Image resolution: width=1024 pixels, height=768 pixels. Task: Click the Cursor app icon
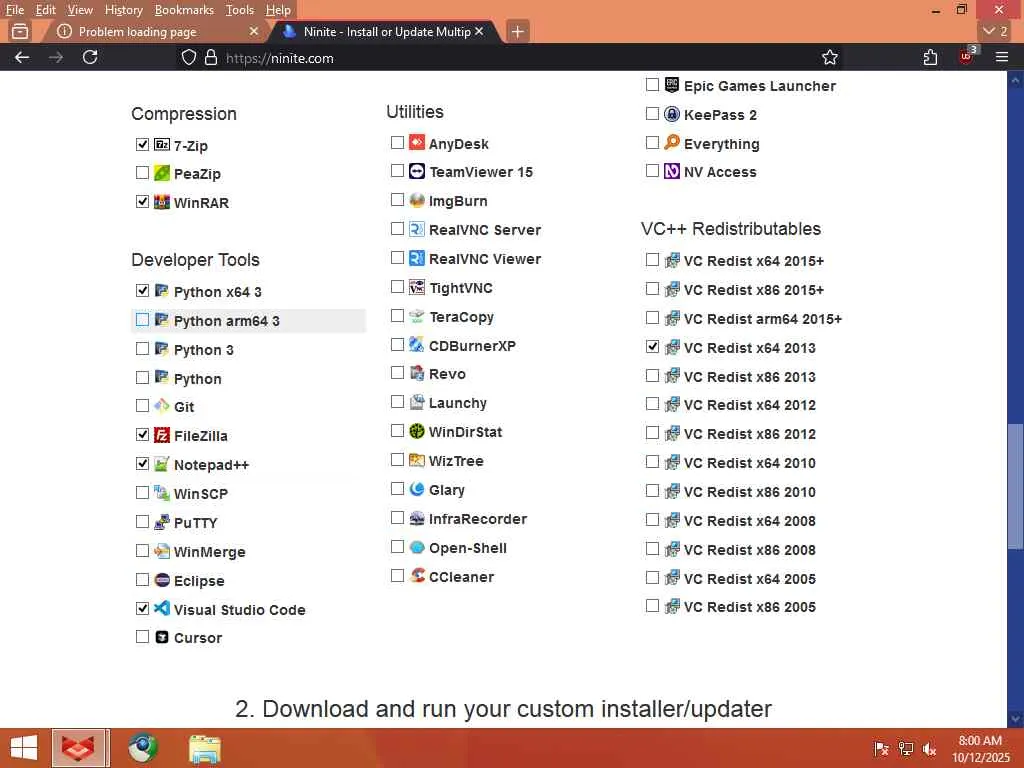point(162,637)
